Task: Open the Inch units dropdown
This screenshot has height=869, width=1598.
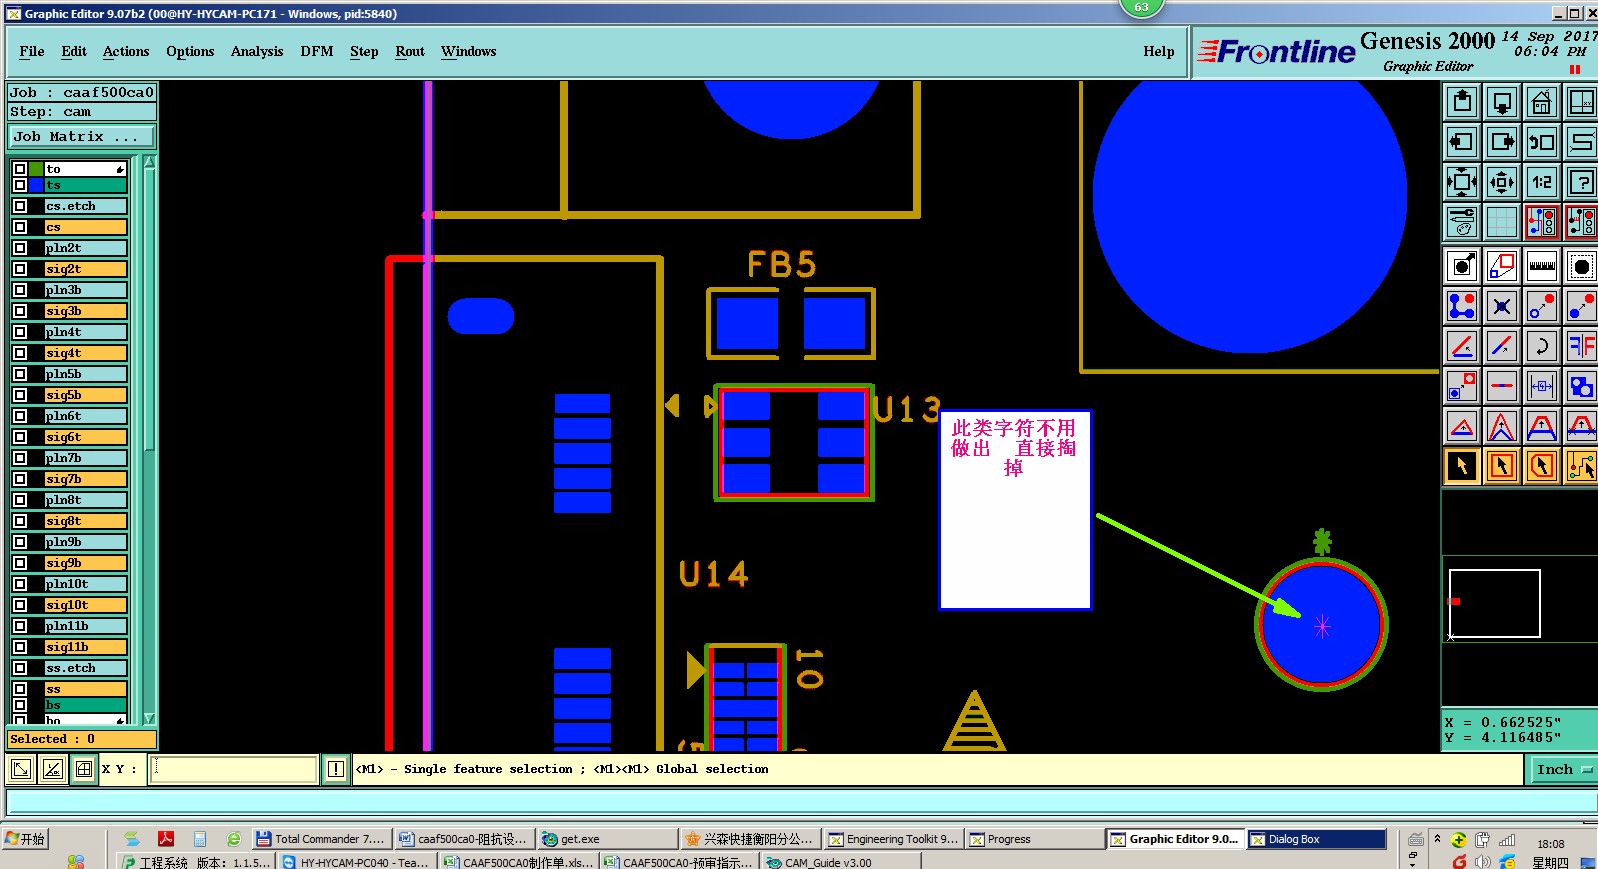Action: click(1562, 769)
